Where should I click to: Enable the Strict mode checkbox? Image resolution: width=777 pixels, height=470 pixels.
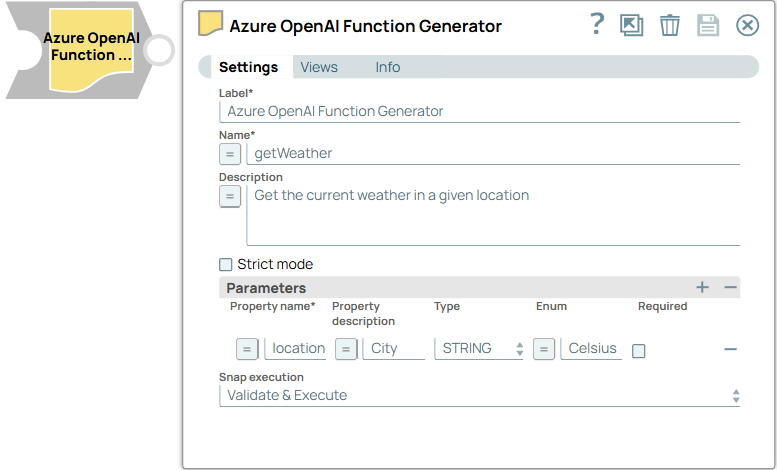225,265
